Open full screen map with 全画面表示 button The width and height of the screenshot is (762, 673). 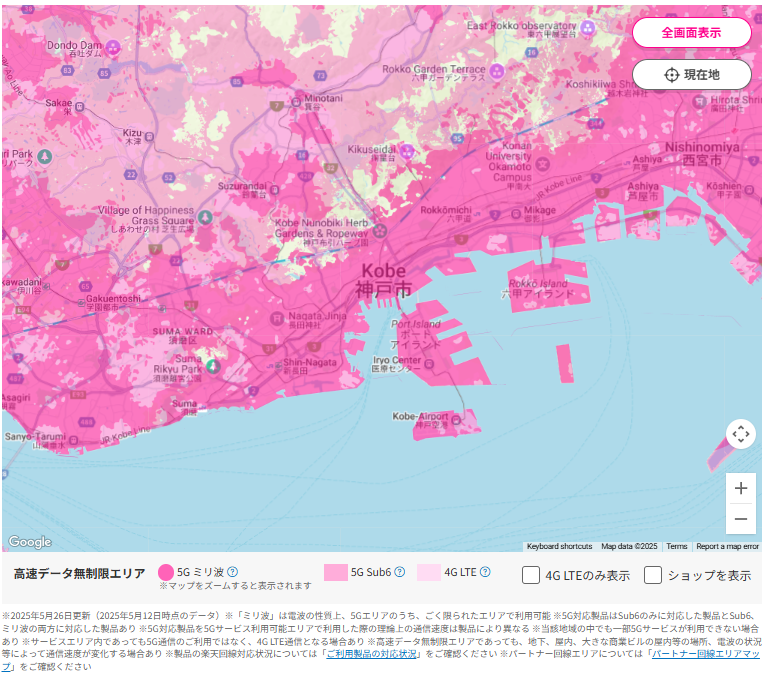click(x=692, y=33)
